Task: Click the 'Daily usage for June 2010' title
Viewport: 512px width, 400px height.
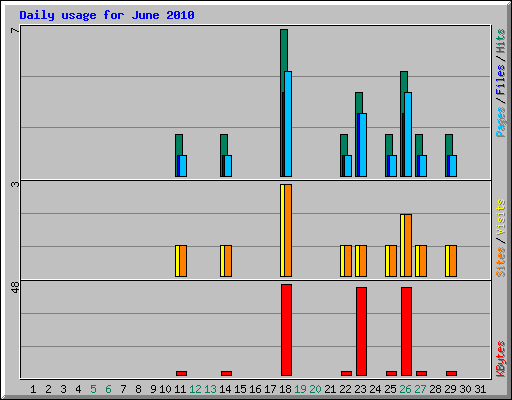Action: coord(107,15)
